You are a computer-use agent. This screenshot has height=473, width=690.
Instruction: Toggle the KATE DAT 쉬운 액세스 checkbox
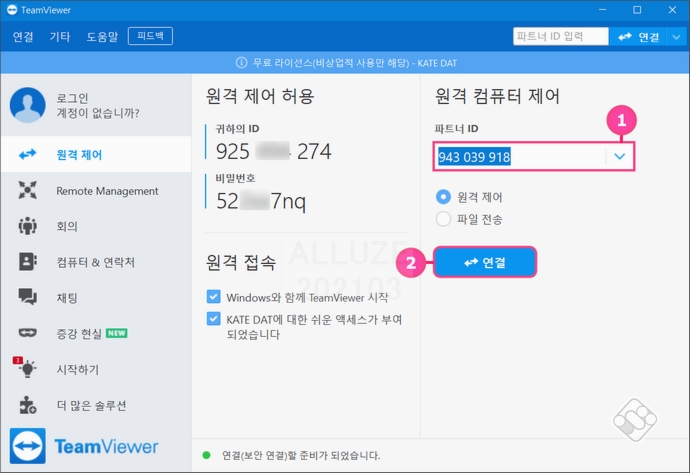coord(213,319)
